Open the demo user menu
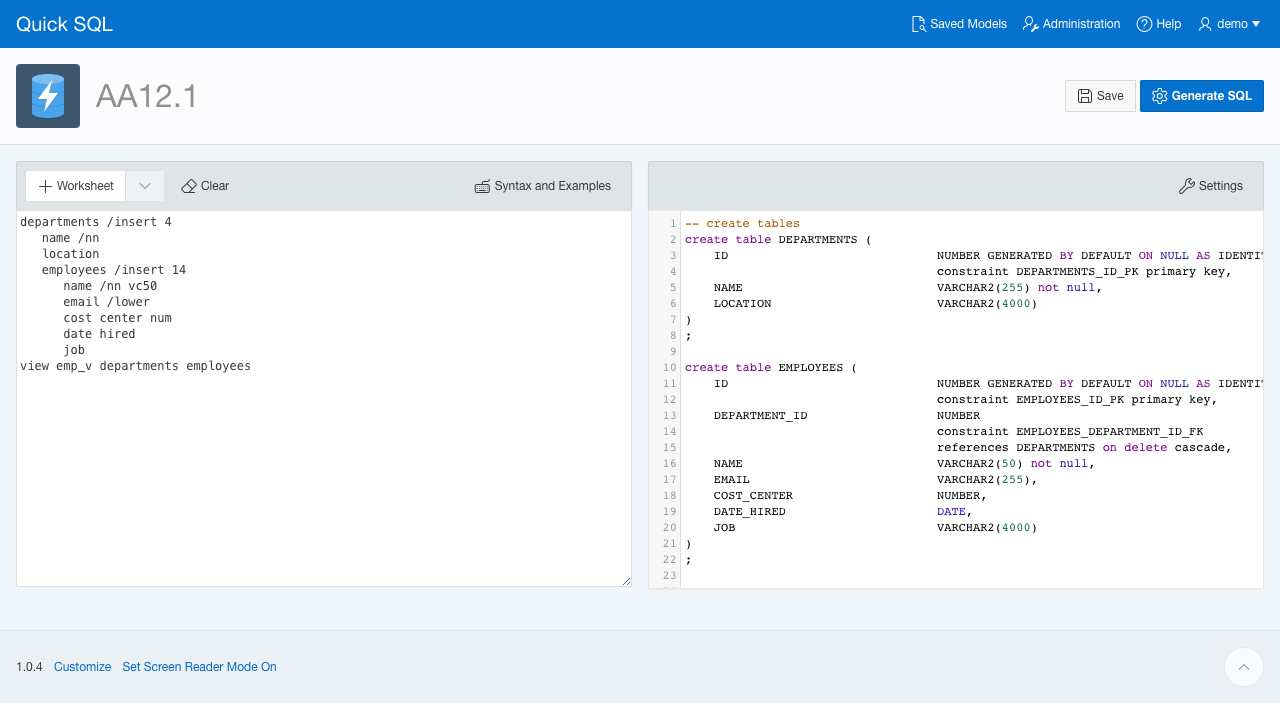 click(1229, 24)
